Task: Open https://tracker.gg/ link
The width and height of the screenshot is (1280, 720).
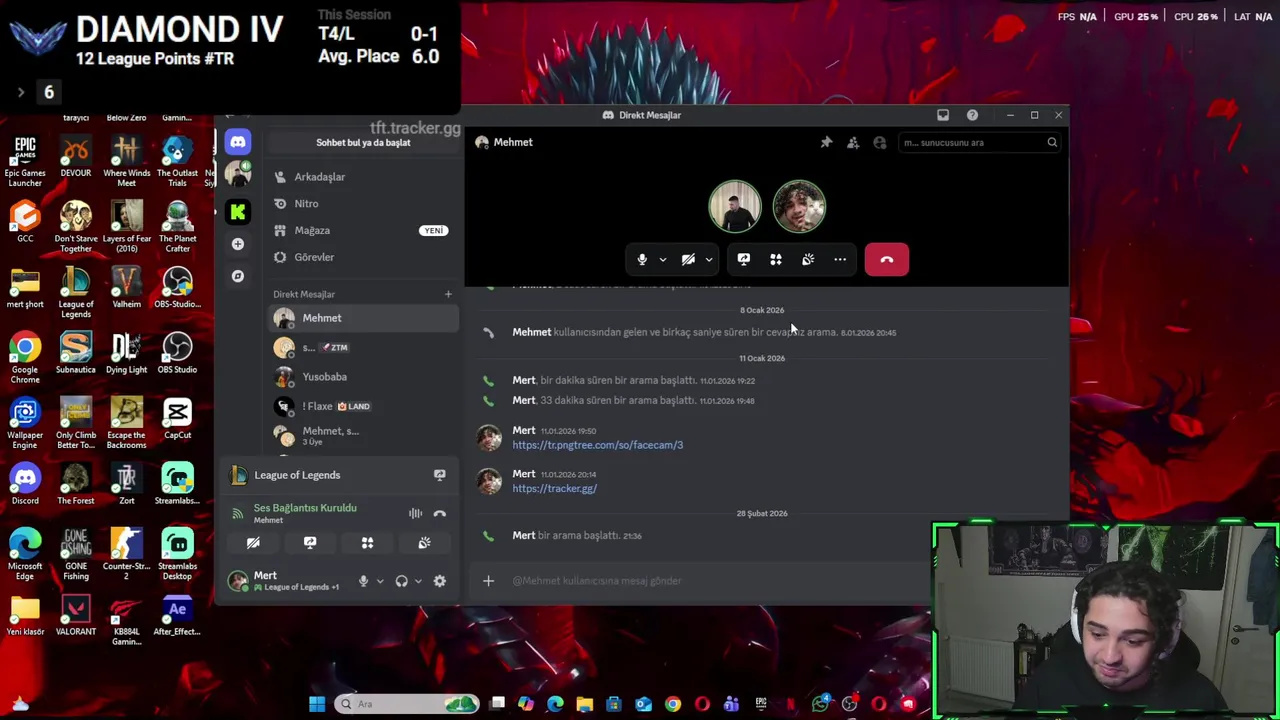Action: coord(555,489)
